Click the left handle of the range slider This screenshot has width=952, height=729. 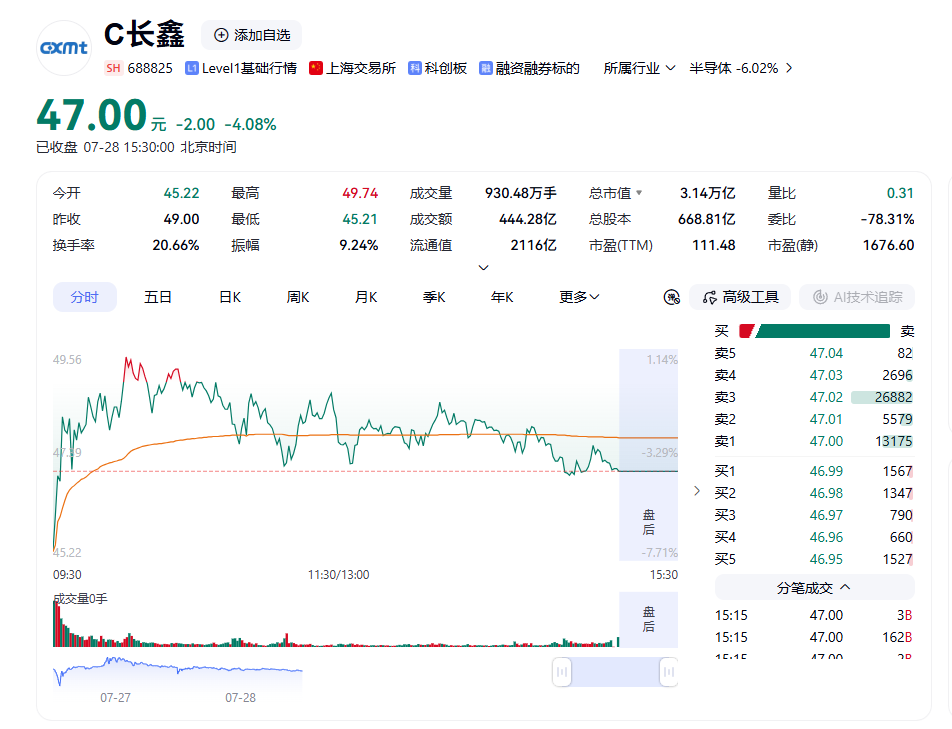(x=562, y=672)
